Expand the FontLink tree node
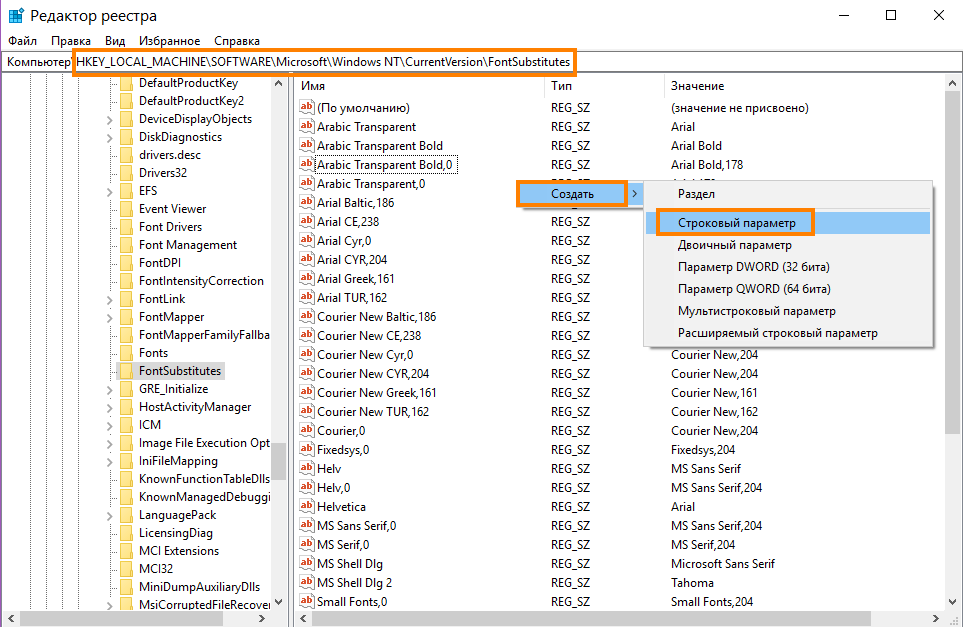This screenshot has height=627, width=963. tap(109, 300)
